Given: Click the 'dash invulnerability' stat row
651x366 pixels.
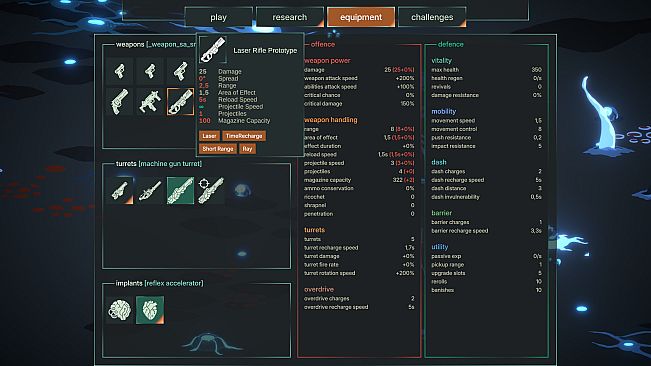Looking at the screenshot, I should 487,197.
